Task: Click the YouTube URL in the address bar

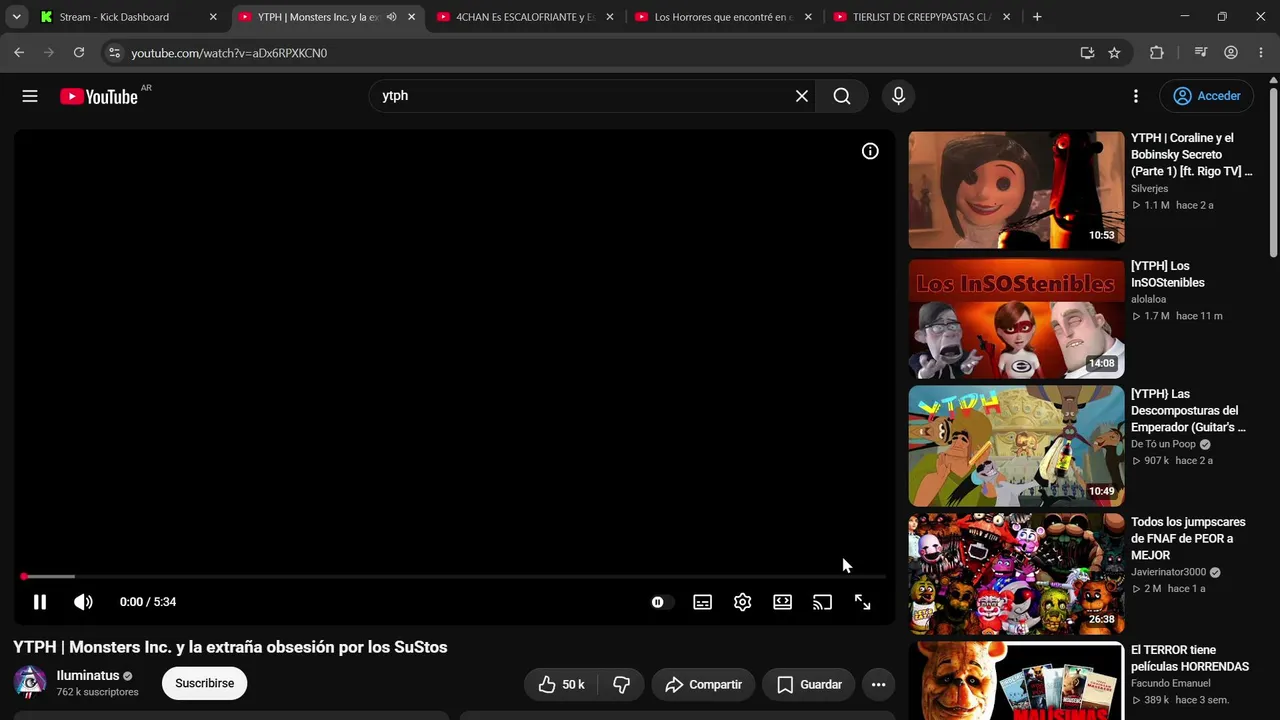Action: [229, 53]
